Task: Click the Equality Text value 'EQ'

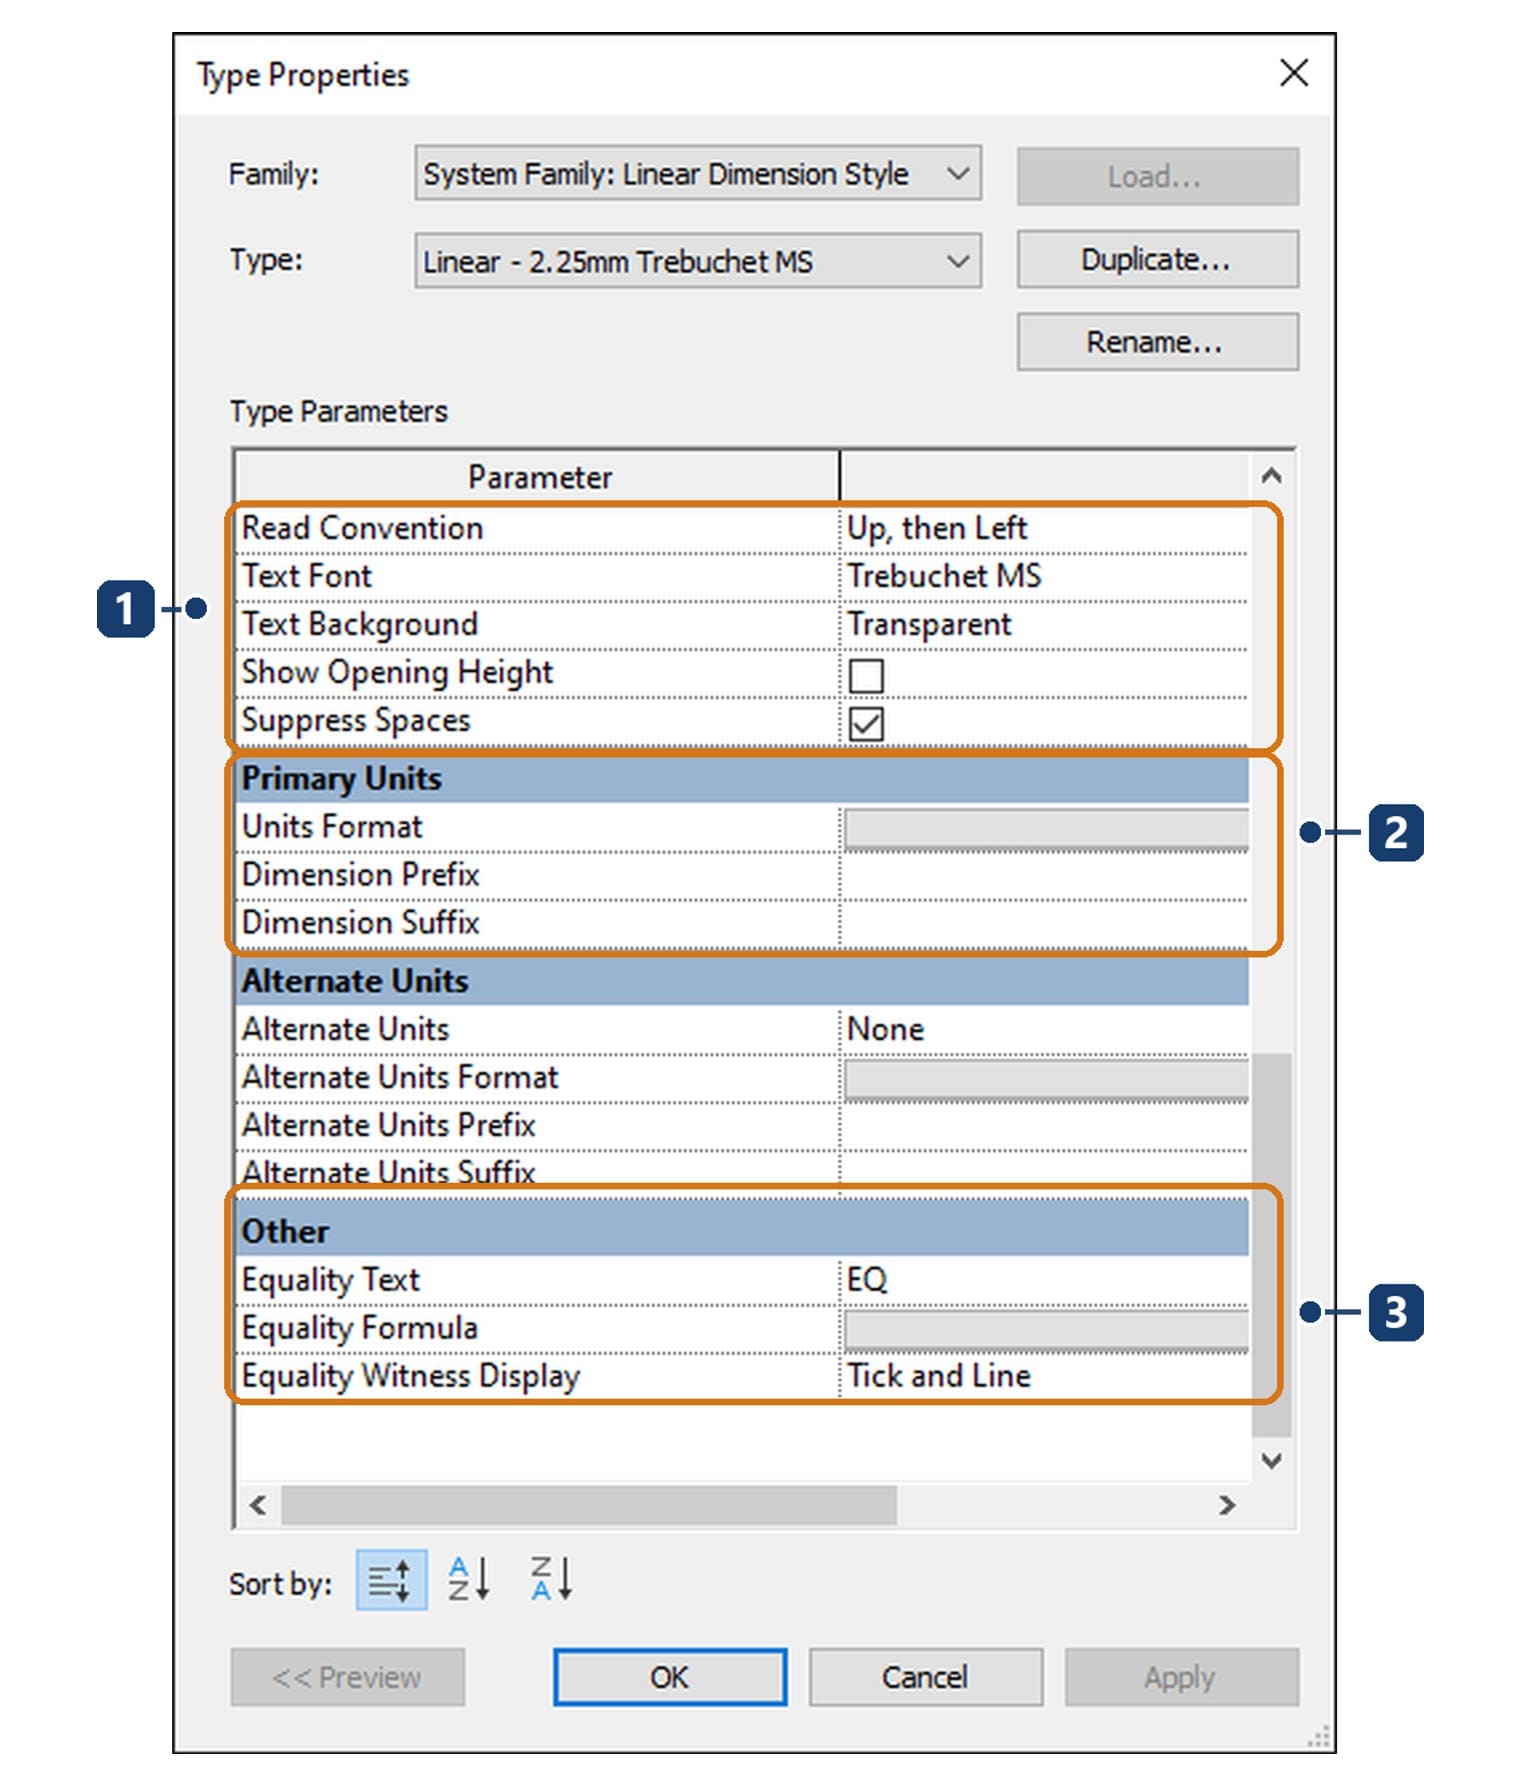Action: (867, 1280)
